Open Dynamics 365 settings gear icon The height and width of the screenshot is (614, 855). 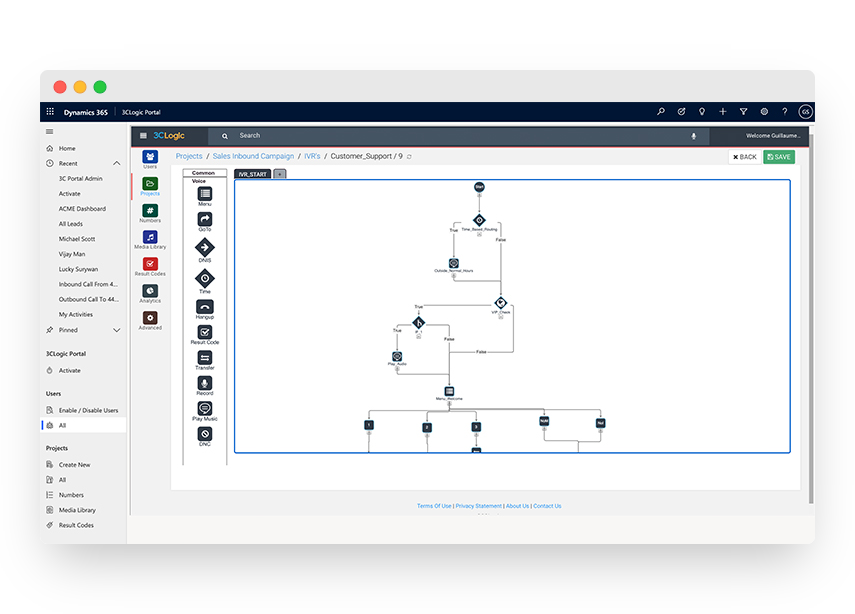pyautogui.click(x=764, y=112)
